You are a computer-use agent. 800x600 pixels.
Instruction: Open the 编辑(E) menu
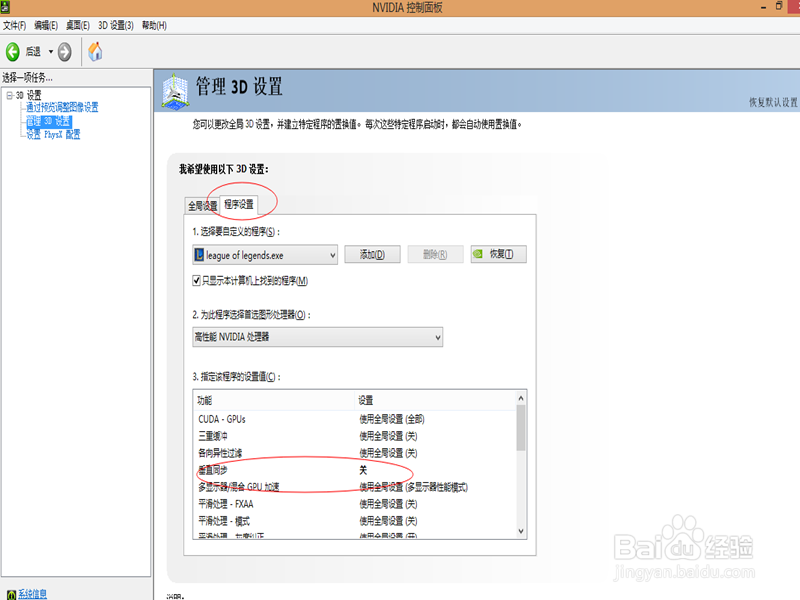(x=46, y=26)
